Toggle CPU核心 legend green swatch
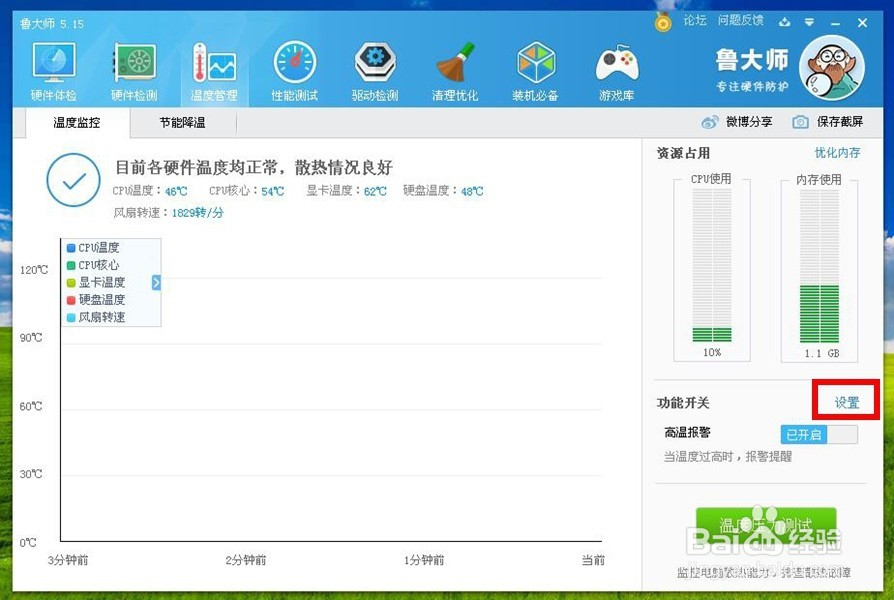Screen dimensions: 894x600 71,265
